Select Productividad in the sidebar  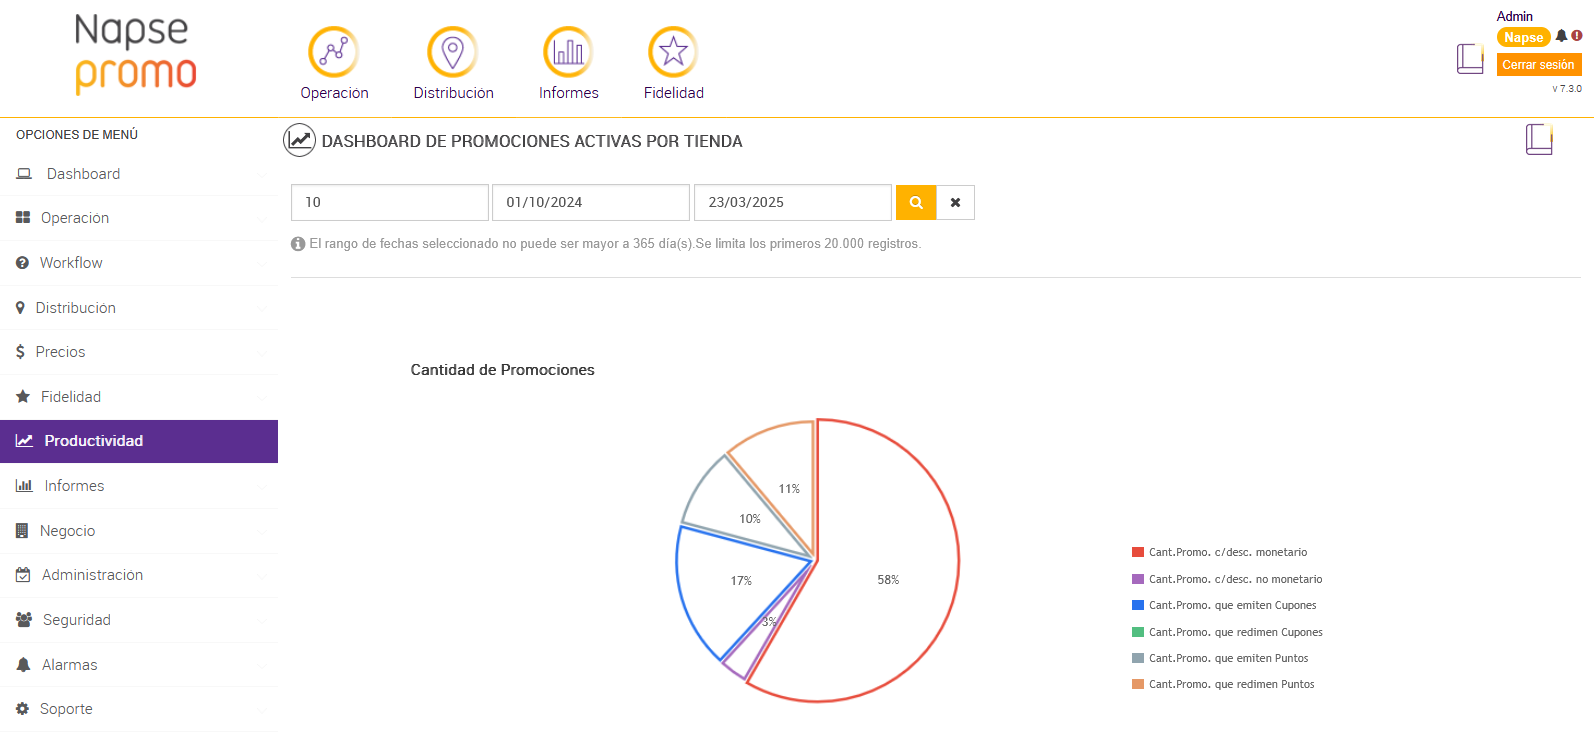pyautogui.click(x=93, y=441)
